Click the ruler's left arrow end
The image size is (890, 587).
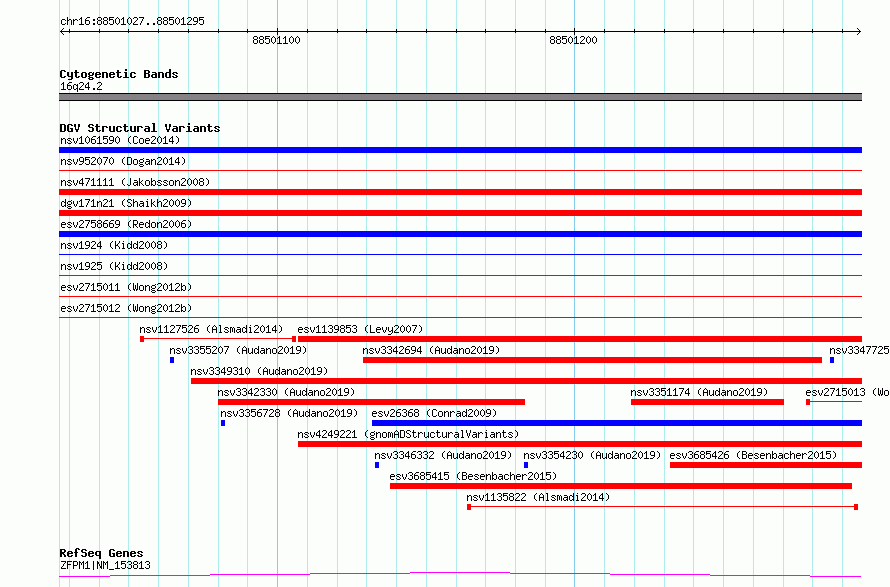pyautogui.click(x=62, y=32)
